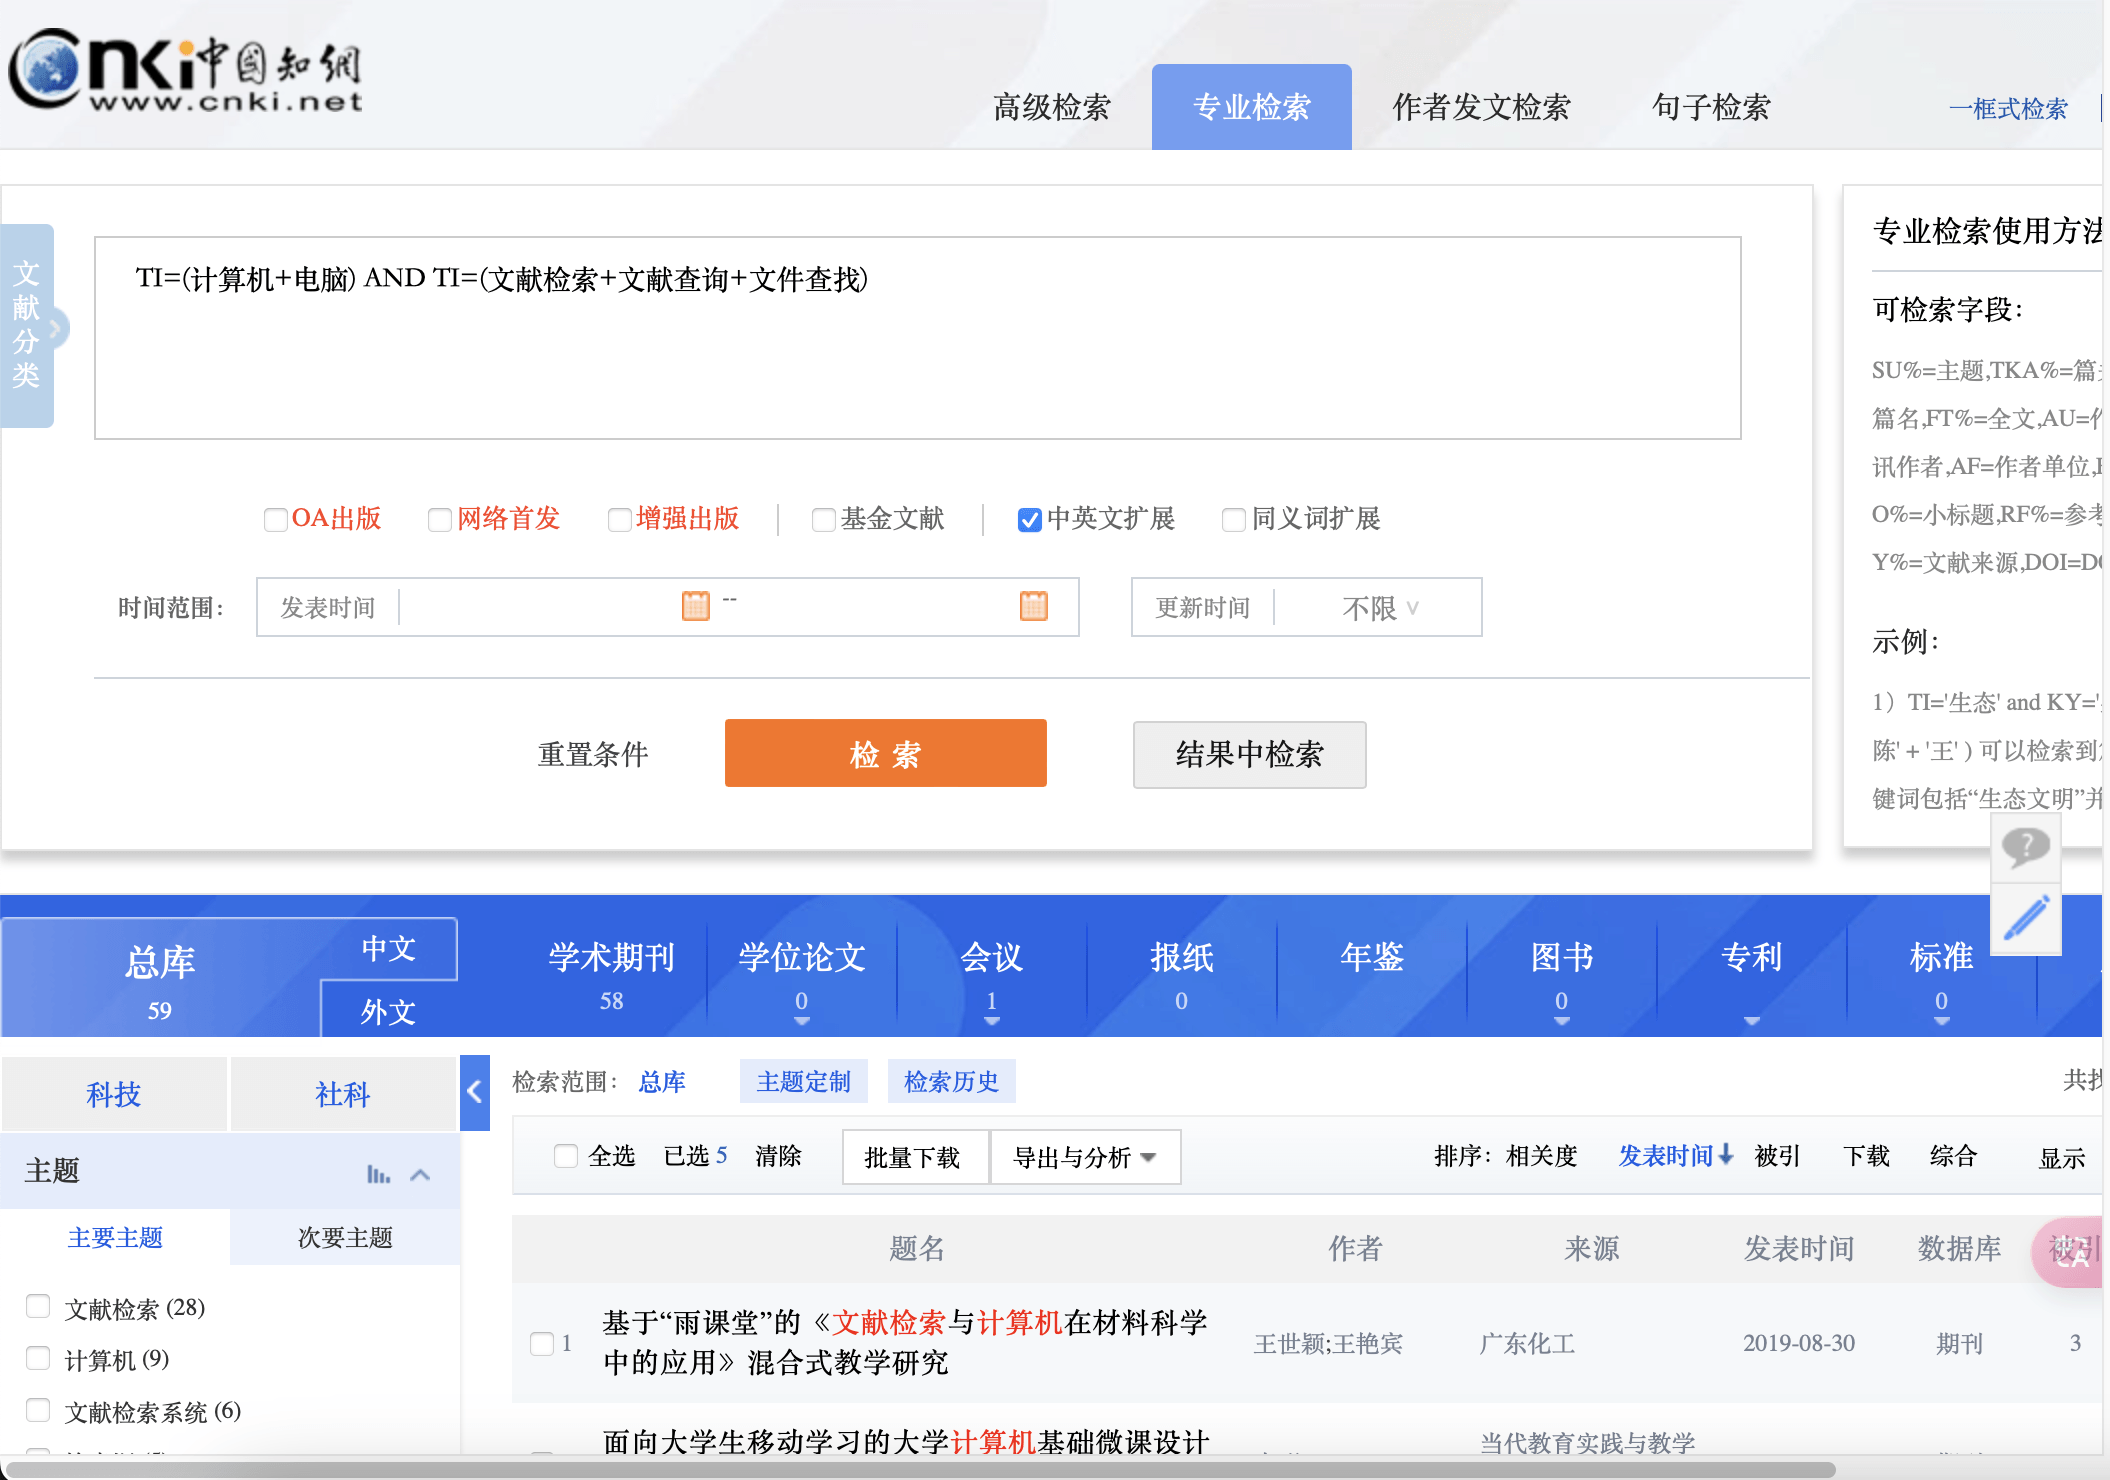The width and height of the screenshot is (2110, 1480).
Task: Open the 一框式检索 link
Action: point(2008,108)
